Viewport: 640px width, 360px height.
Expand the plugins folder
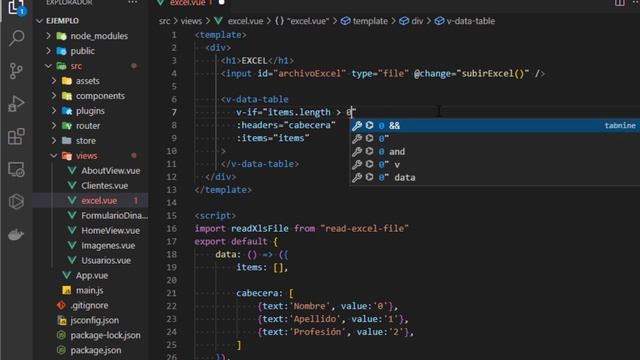pyautogui.click(x=54, y=111)
